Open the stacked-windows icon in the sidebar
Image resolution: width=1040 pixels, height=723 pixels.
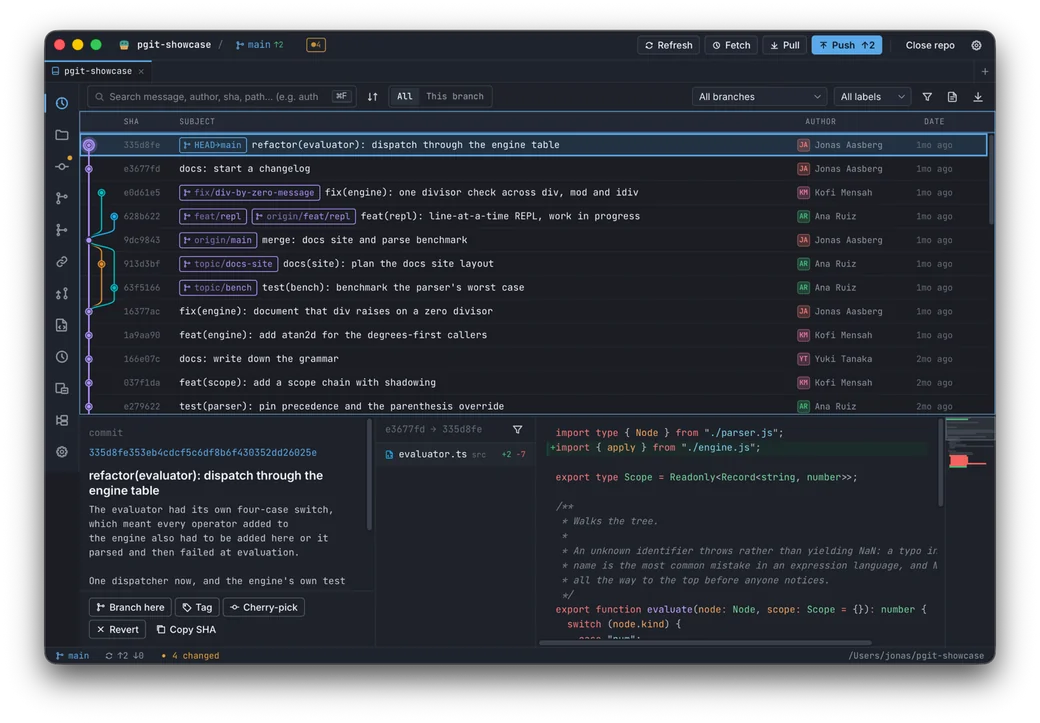click(x=62, y=389)
